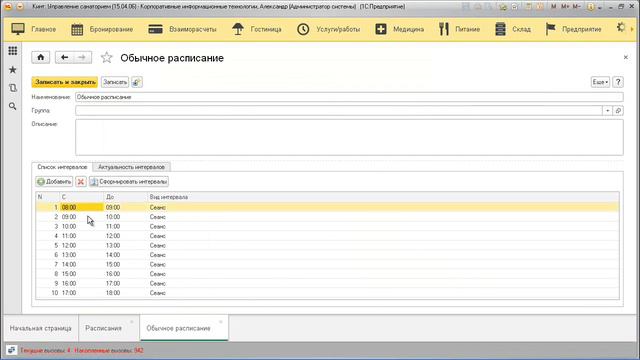This screenshot has width=640, height=360.
Task: Click the M- button in title bar
Action: pos(576,7)
